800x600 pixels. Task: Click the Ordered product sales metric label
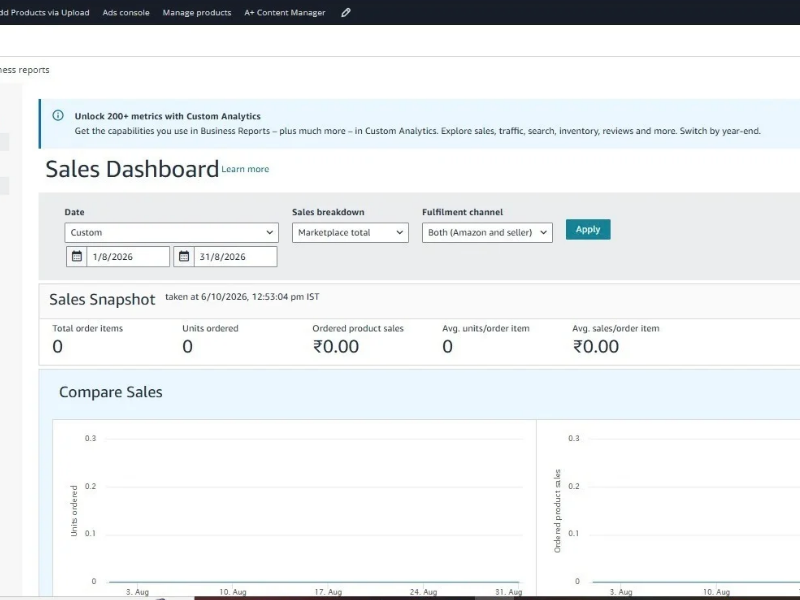coord(358,329)
